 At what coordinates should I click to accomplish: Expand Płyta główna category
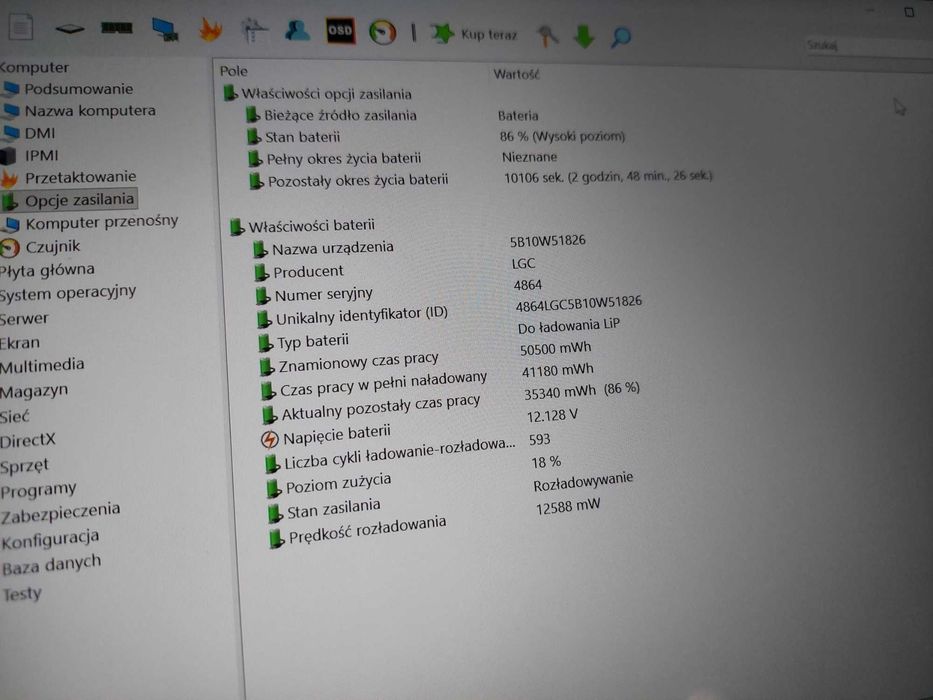coord(48,270)
